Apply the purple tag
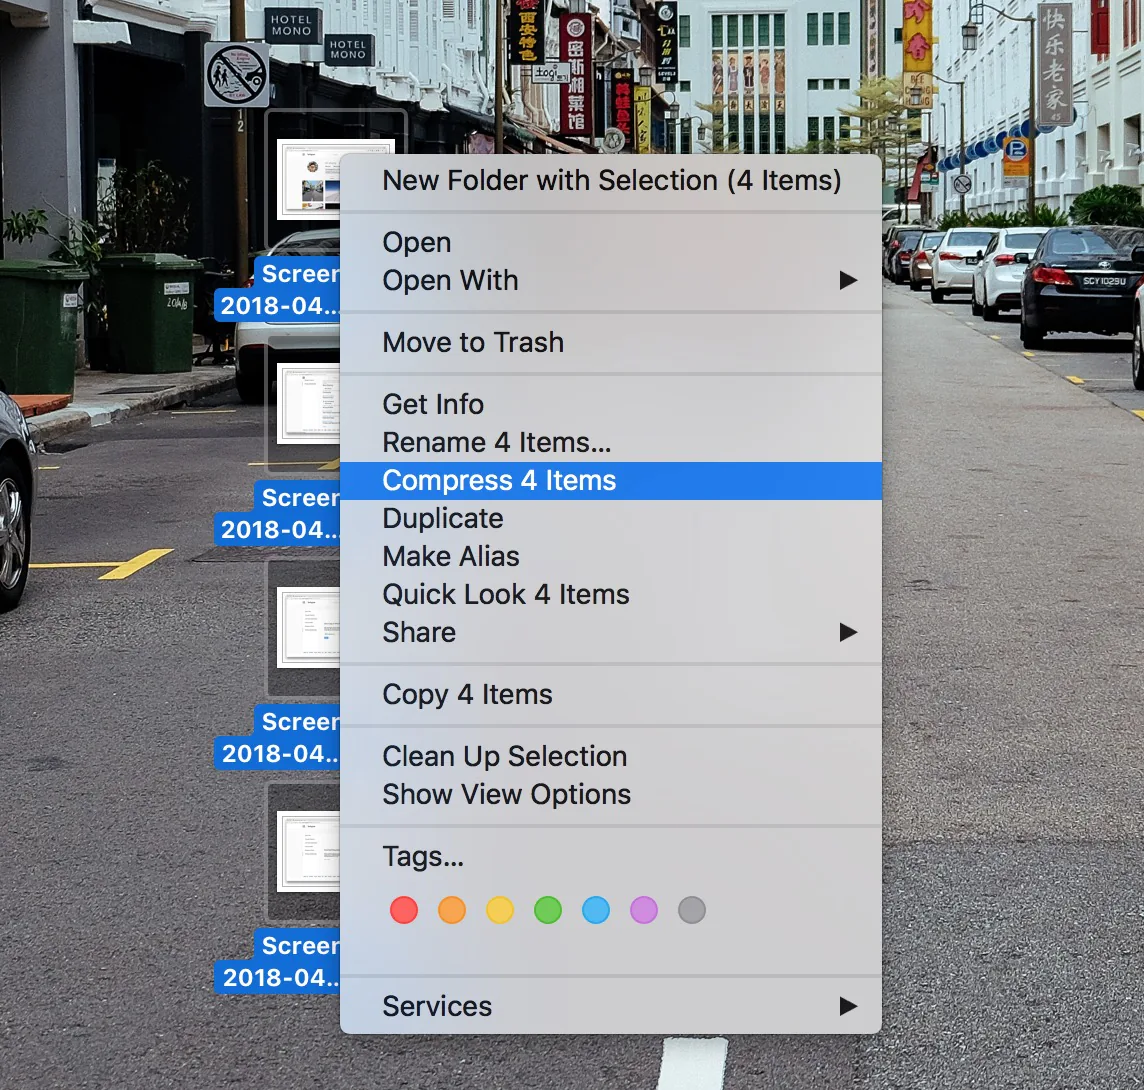1144x1090 pixels. pos(644,910)
